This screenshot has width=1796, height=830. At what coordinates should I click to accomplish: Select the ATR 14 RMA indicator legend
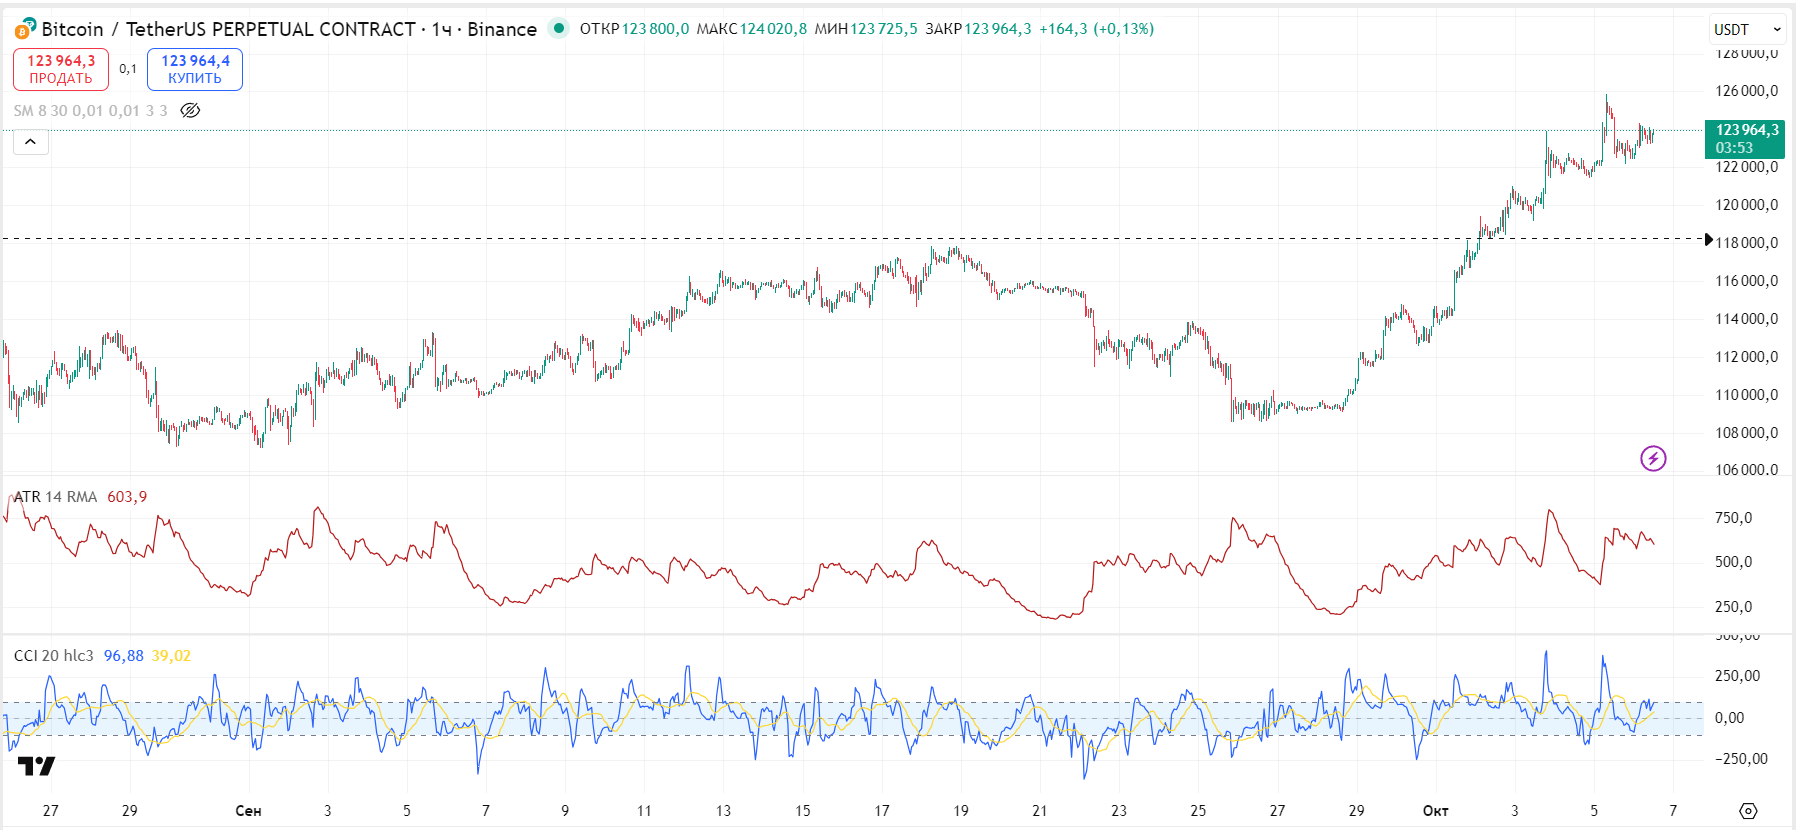56,497
